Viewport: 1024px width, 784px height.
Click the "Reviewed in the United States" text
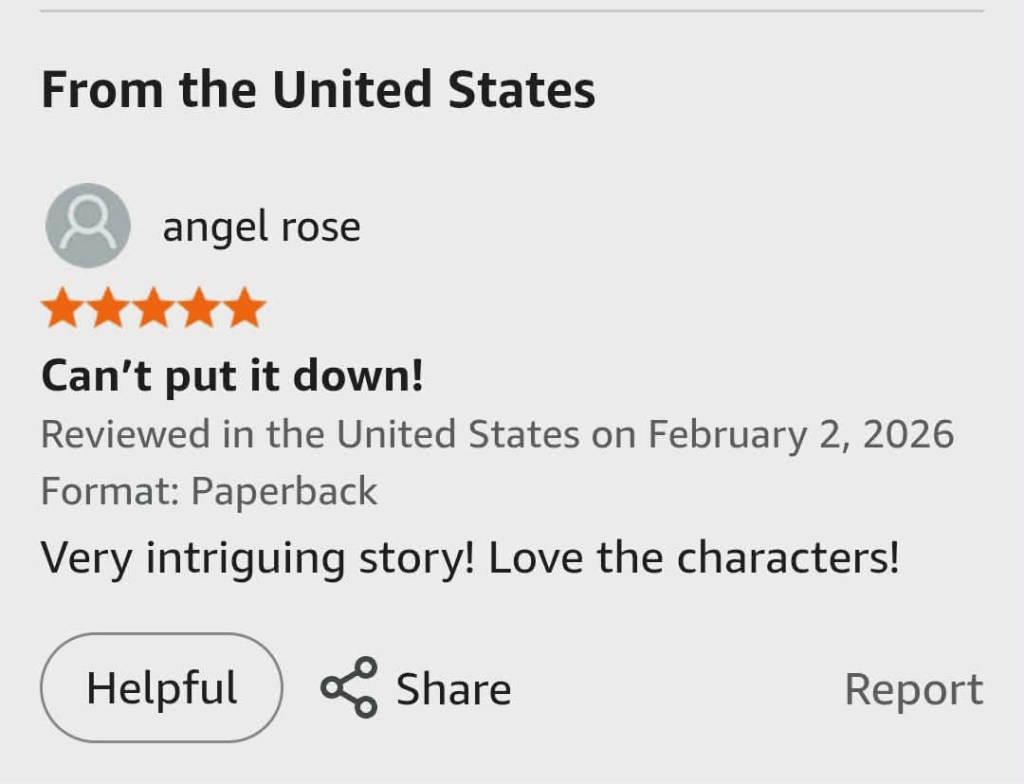(x=310, y=435)
